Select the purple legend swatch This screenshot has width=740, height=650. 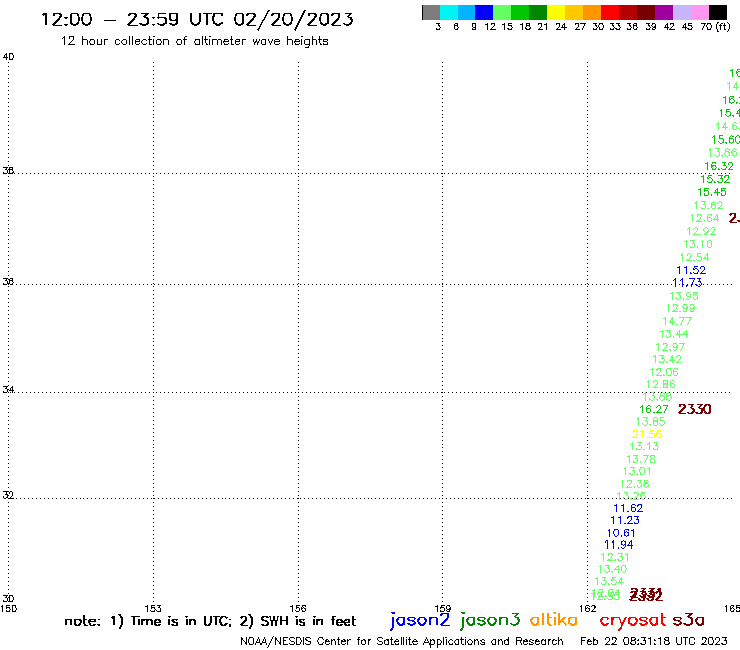664,12
